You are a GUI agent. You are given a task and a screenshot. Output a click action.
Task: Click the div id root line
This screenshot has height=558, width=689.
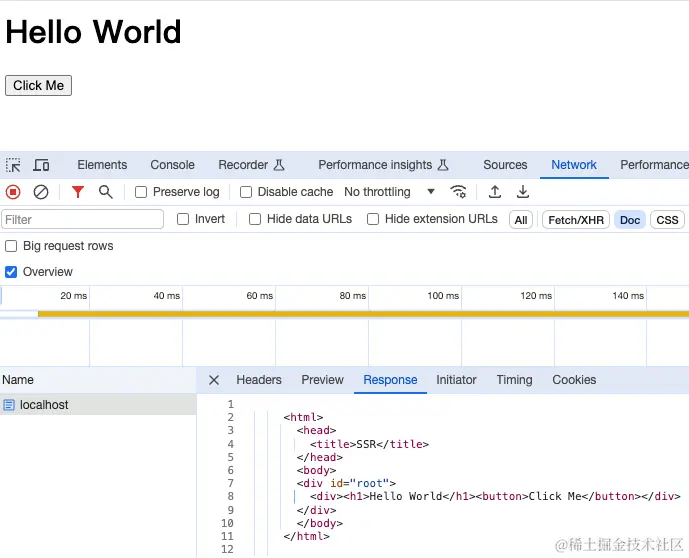click(x=346, y=483)
